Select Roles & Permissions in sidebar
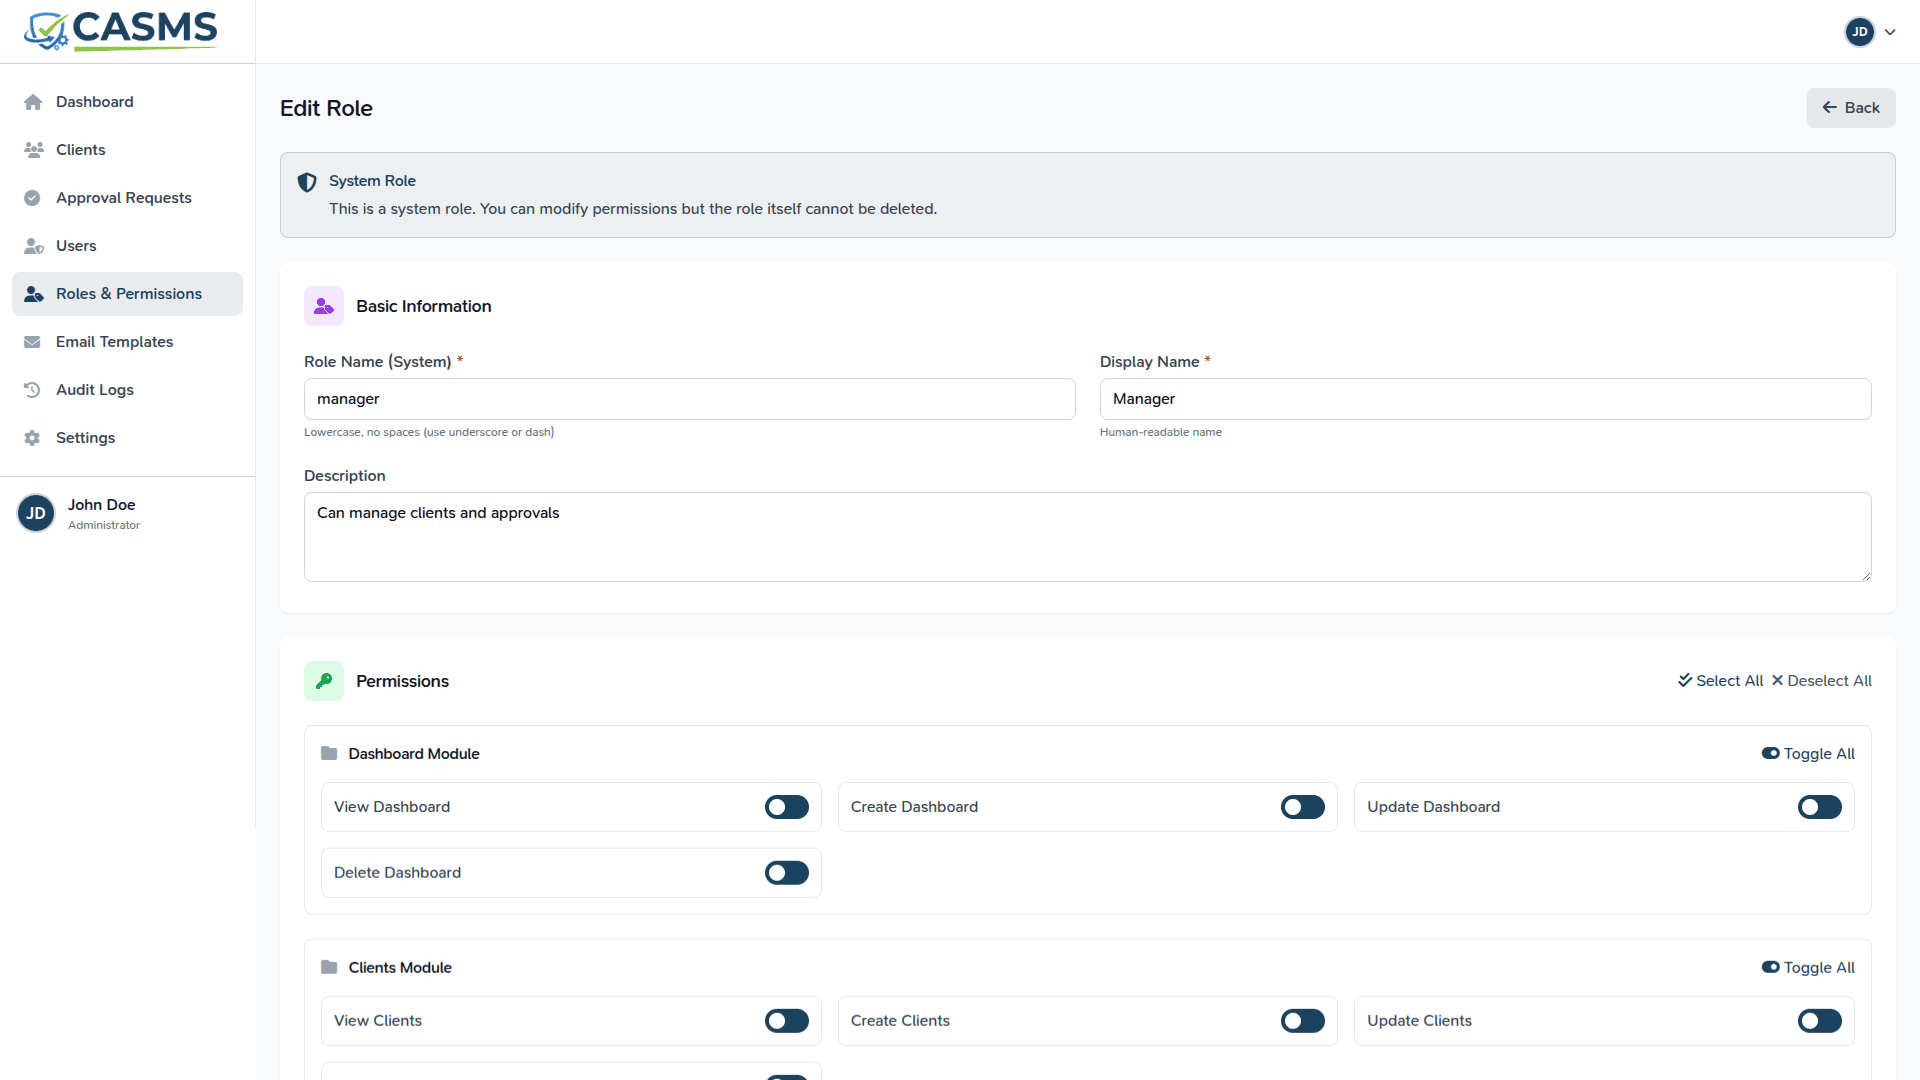Image resolution: width=1920 pixels, height=1080 pixels. [x=128, y=294]
